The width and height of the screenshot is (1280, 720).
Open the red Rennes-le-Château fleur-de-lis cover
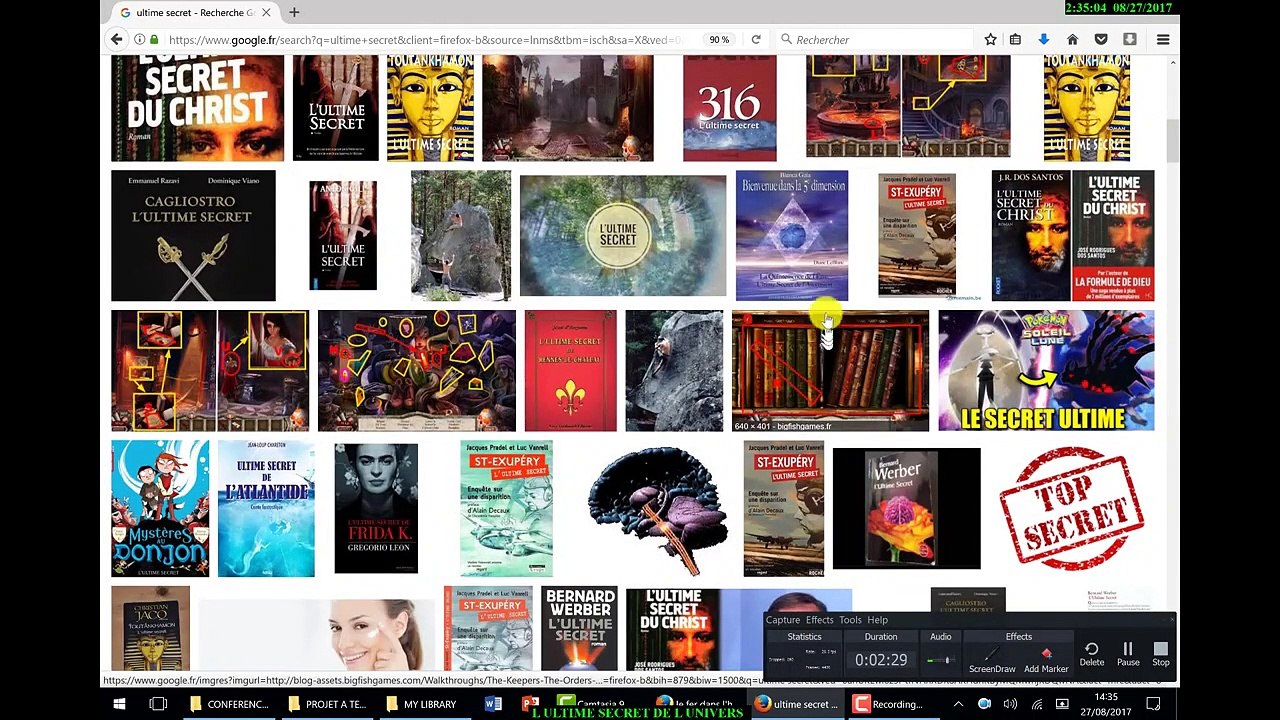tap(571, 371)
